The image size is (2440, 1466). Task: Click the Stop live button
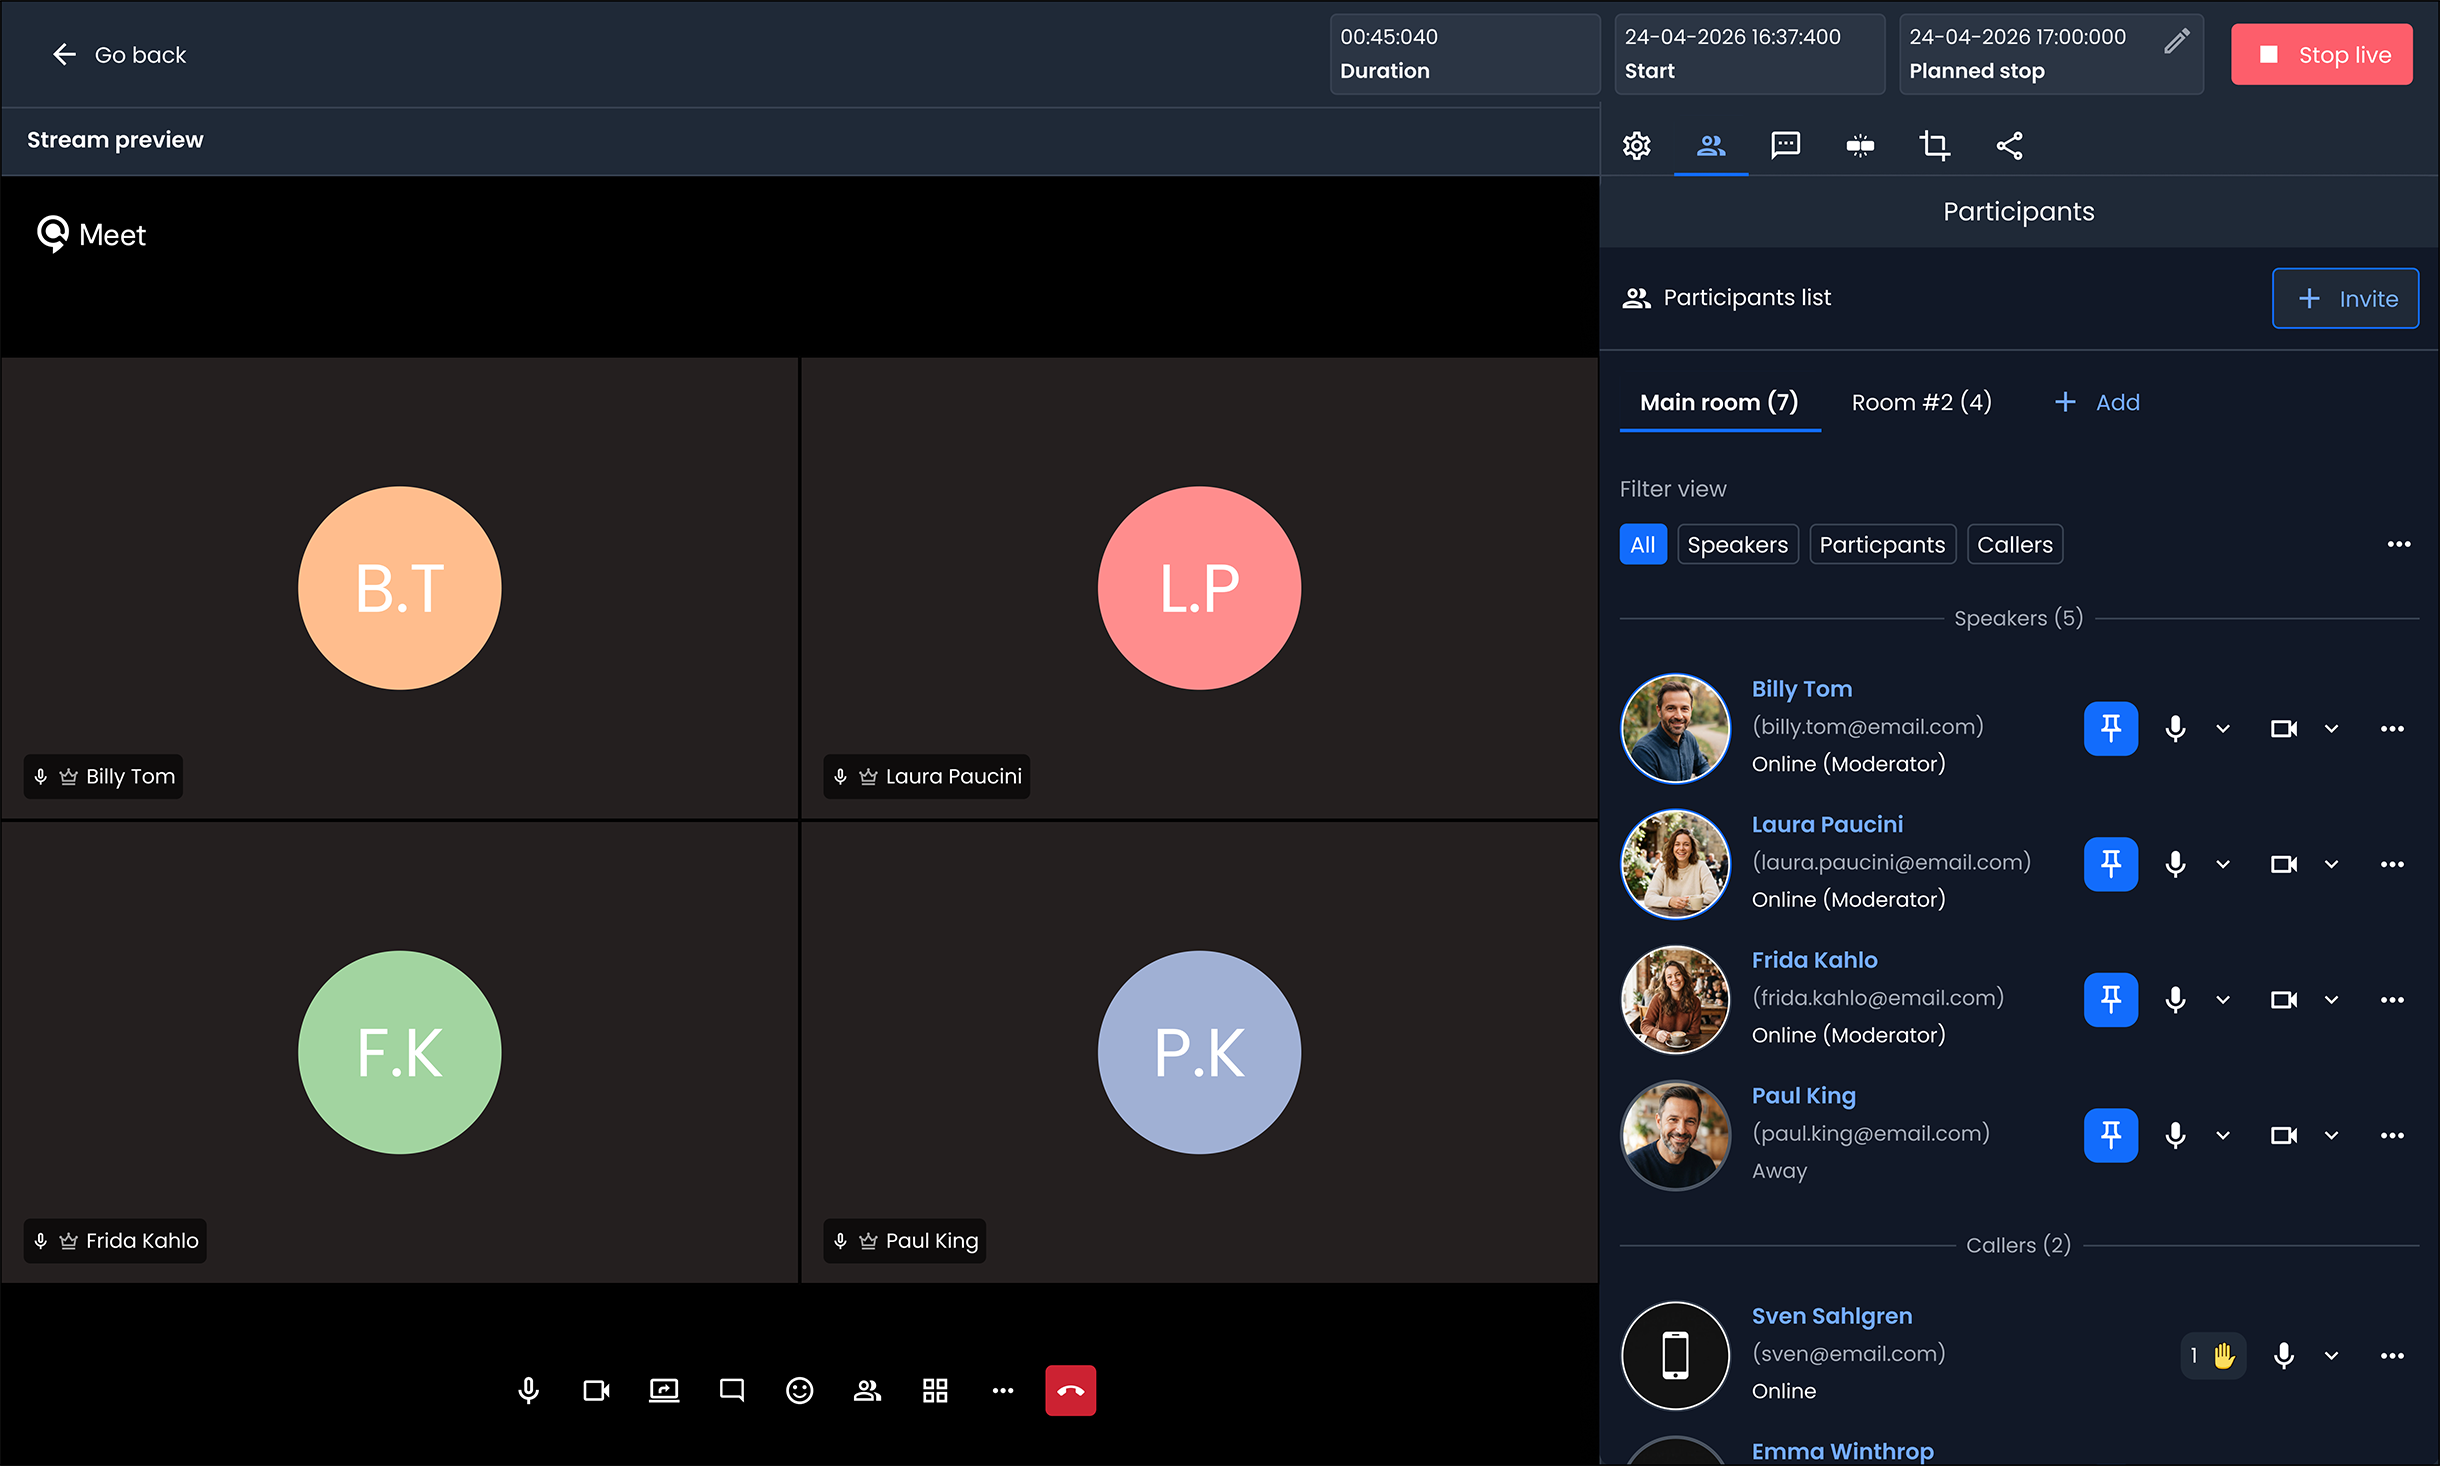pos(2322,54)
